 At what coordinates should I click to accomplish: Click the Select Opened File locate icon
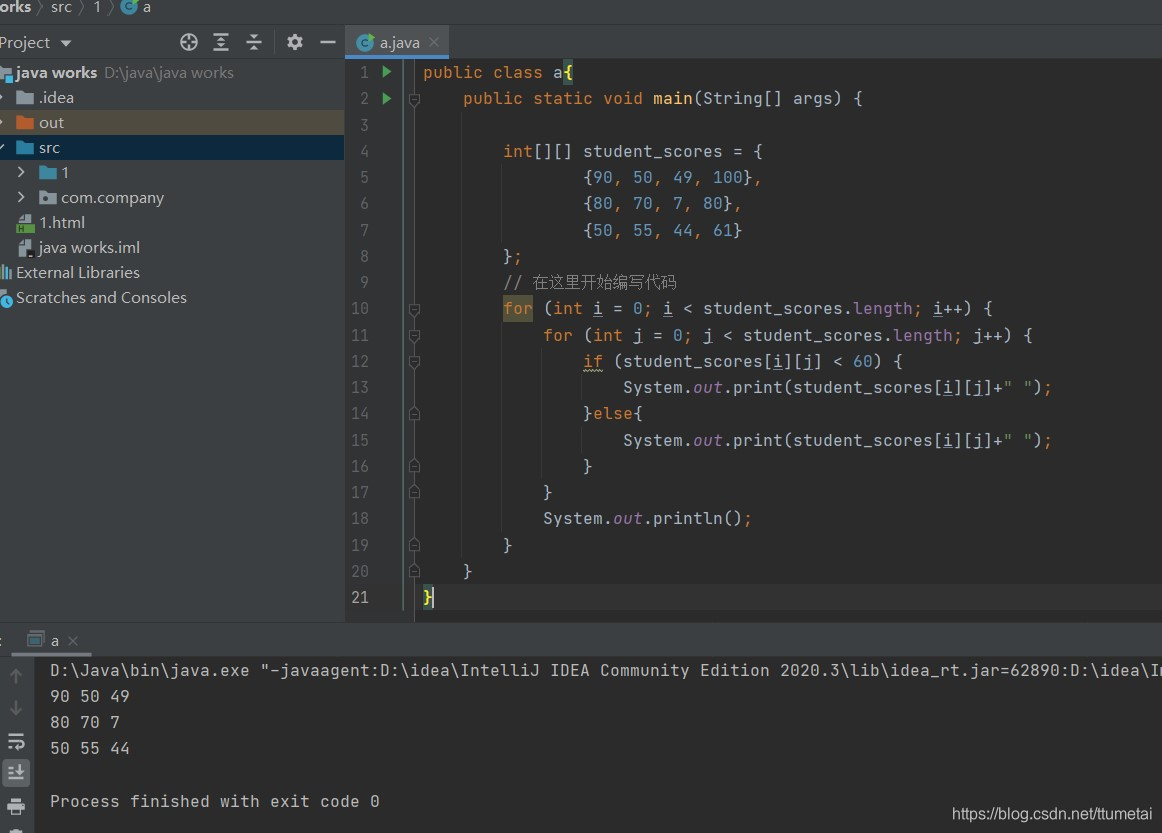(189, 42)
